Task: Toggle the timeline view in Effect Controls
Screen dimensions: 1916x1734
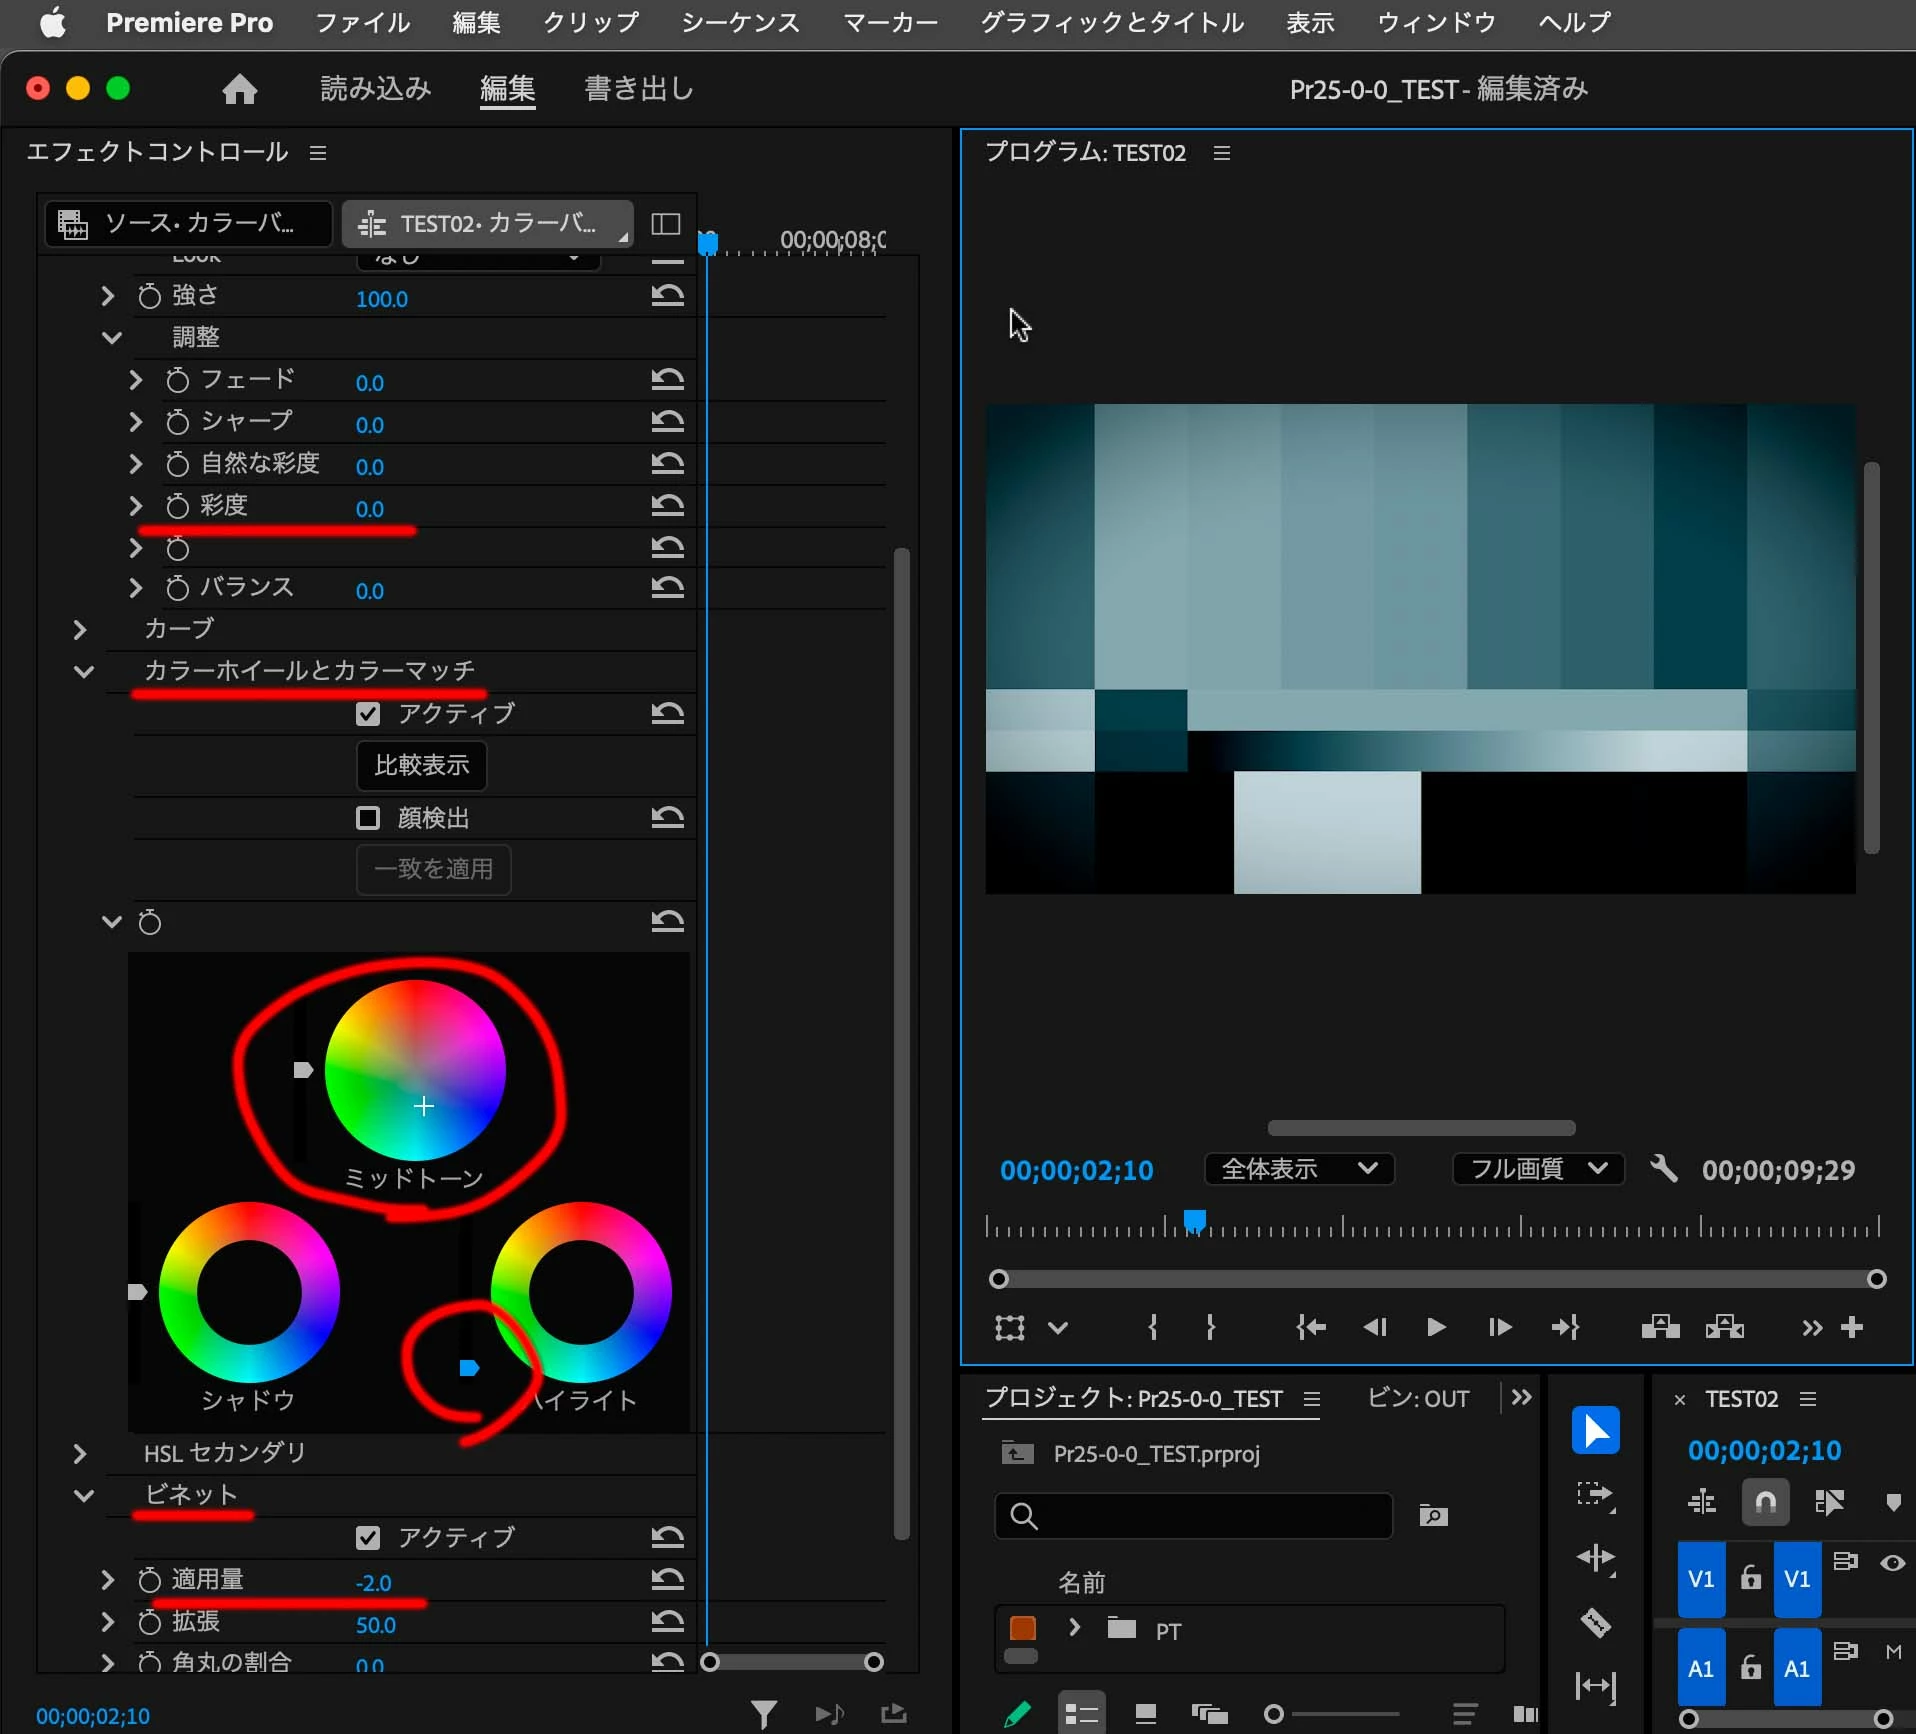Action: 665,224
